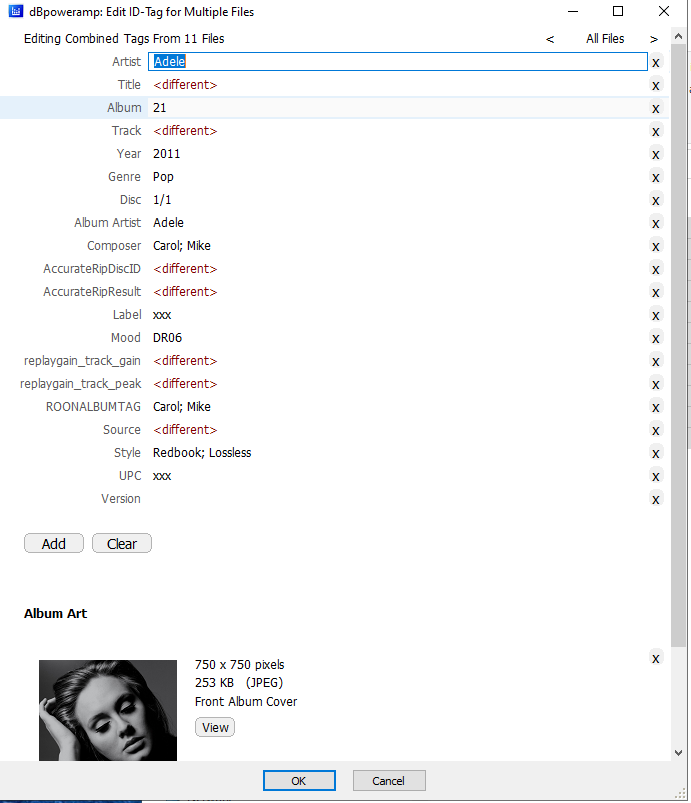
Task: Edit the Artist field containing Adele
Action: pyautogui.click(x=398, y=62)
